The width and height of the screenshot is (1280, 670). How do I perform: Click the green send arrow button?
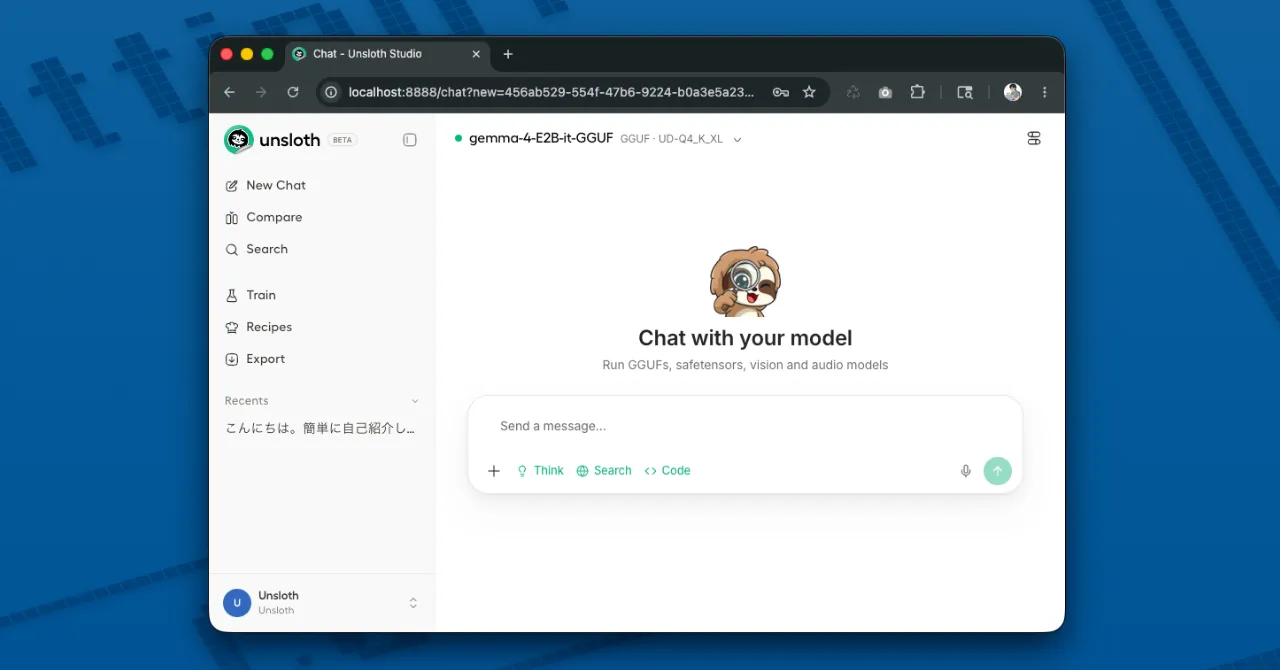click(997, 471)
